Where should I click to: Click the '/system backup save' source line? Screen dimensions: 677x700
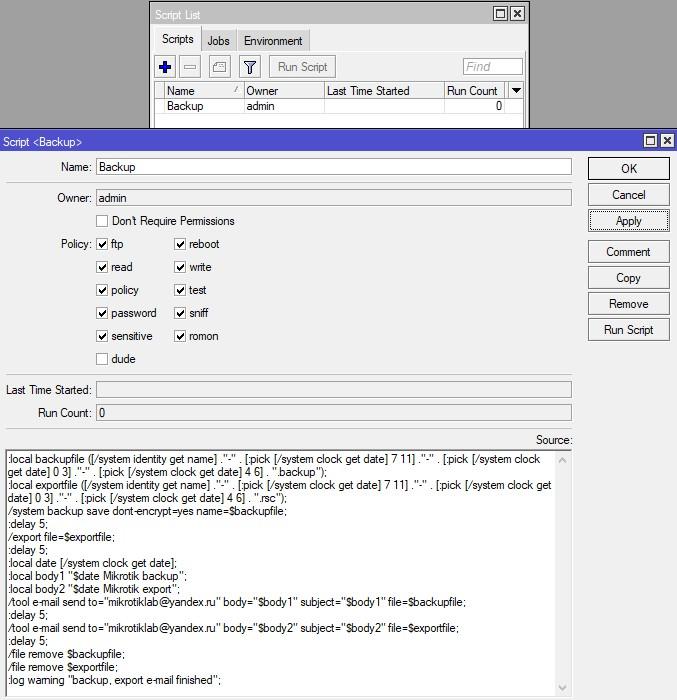(x=147, y=511)
